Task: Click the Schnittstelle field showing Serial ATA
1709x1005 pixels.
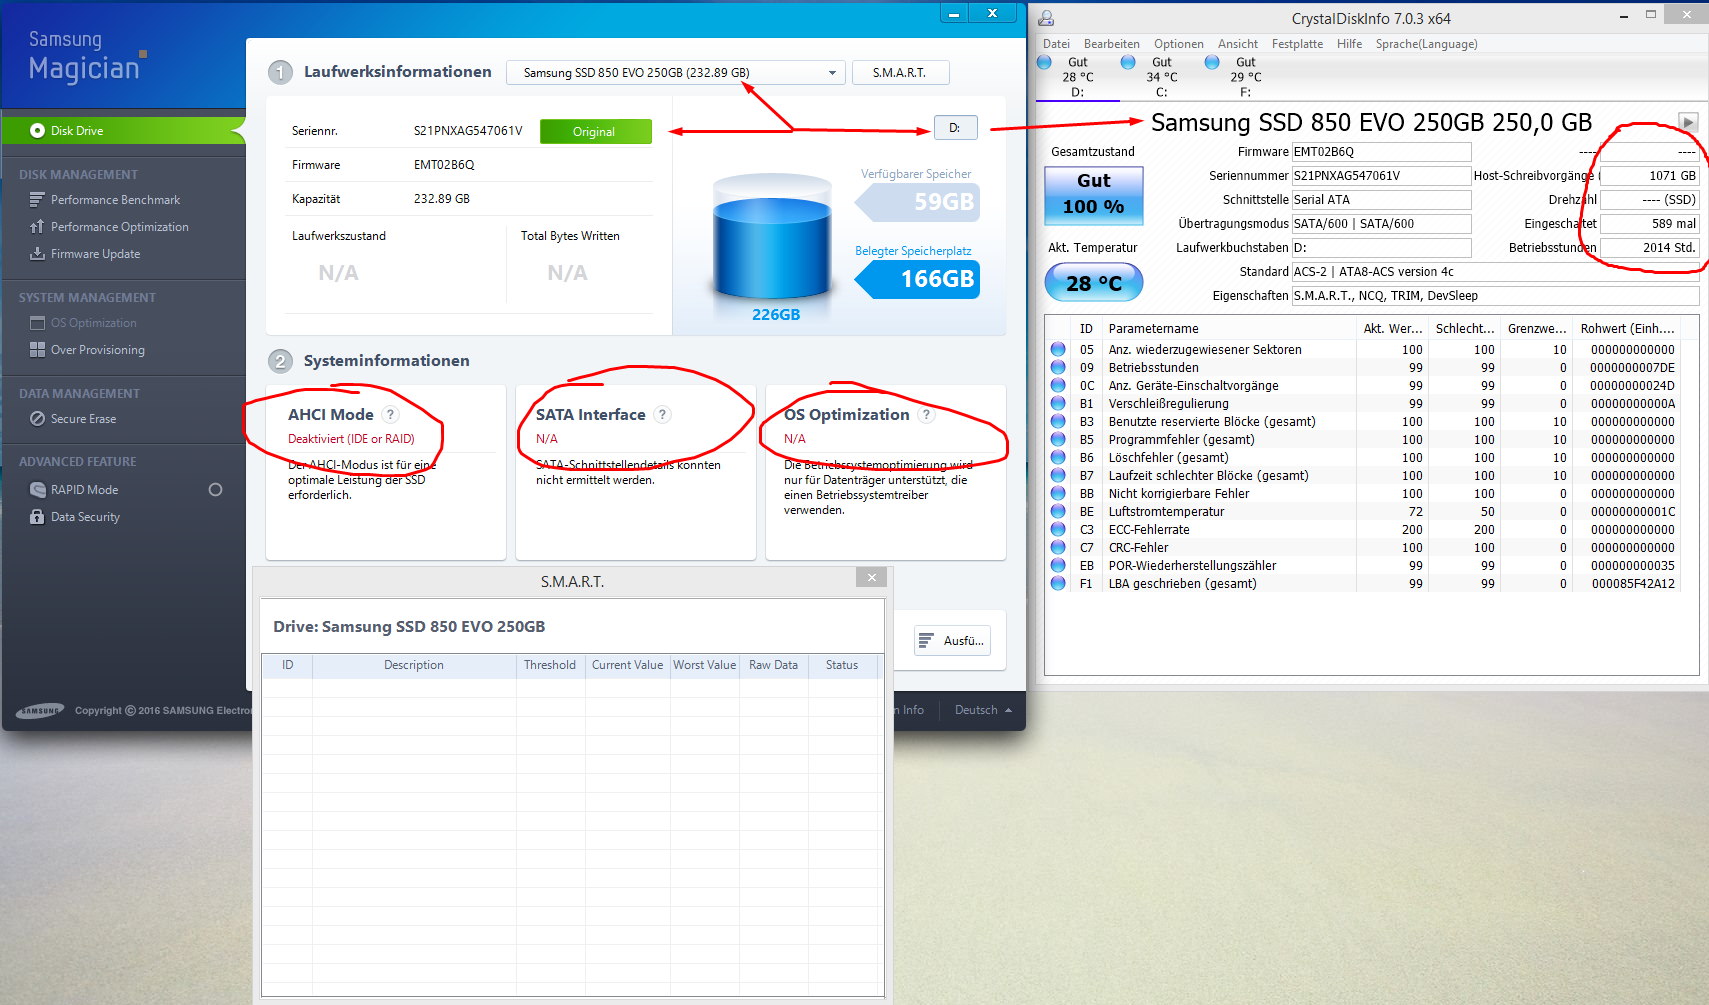Action: [x=1381, y=200]
